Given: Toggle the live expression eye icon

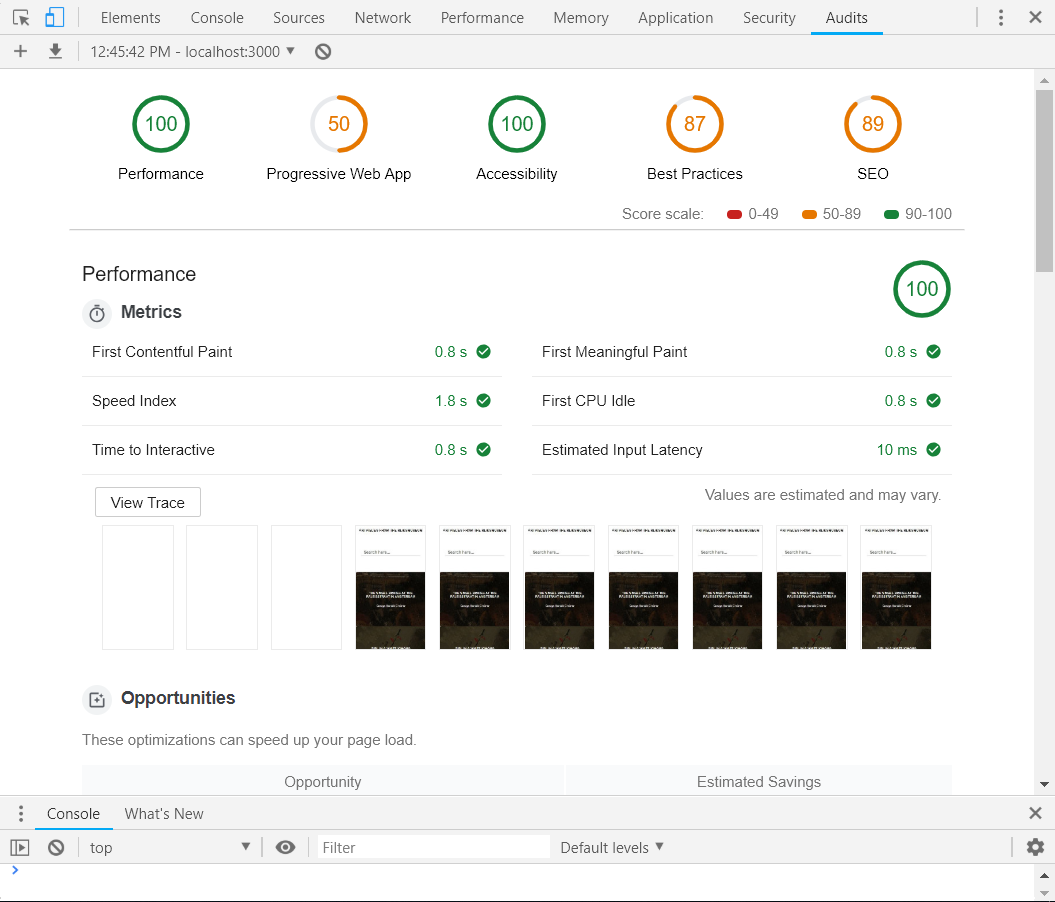Looking at the screenshot, I should 285,848.
